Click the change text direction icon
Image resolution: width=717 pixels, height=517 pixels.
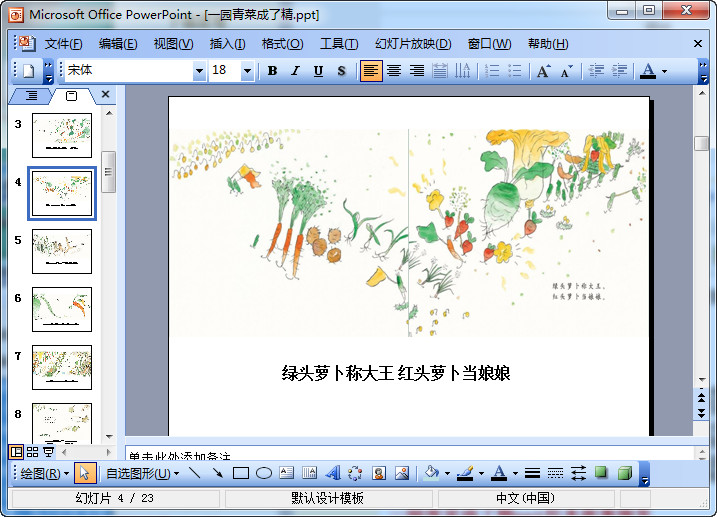(462, 71)
